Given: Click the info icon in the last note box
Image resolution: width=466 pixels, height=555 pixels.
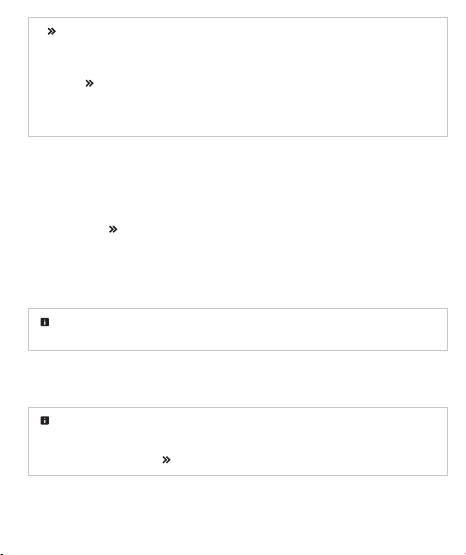Looking at the screenshot, I should pos(45,420).
